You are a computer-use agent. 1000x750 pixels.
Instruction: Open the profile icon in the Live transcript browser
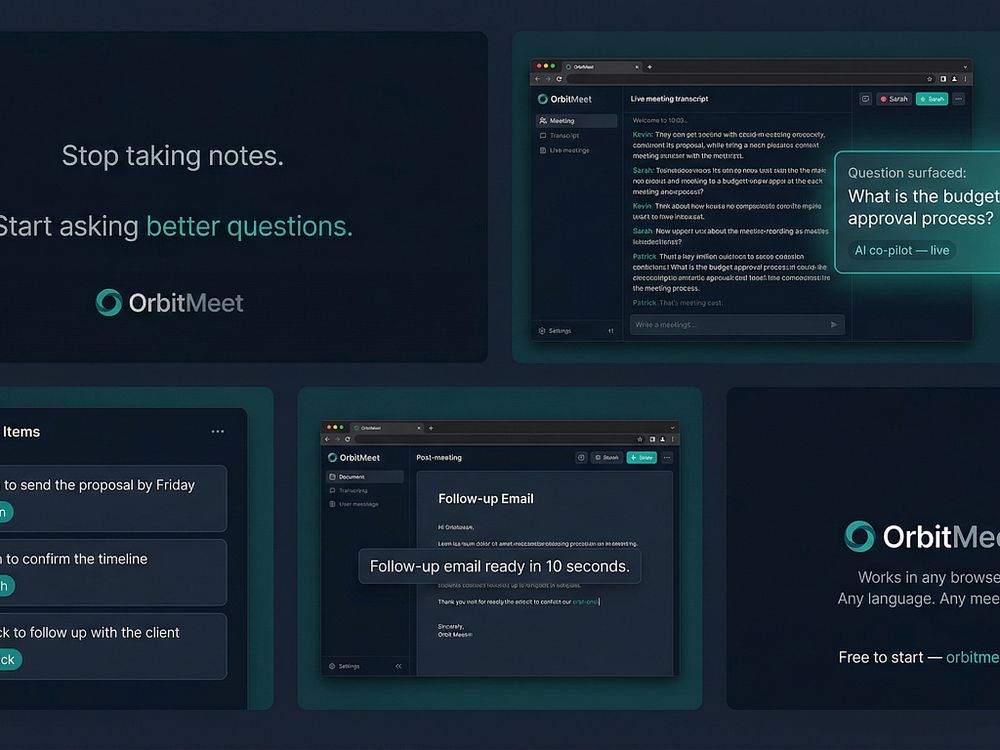click(x=954, y=79)
